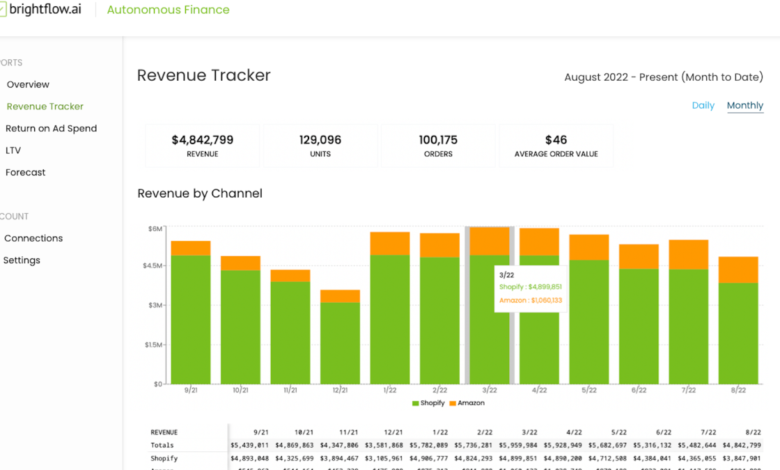Click Totals value $5,959,984 for 3/22
780x470 pixels.
click(518, 446)
